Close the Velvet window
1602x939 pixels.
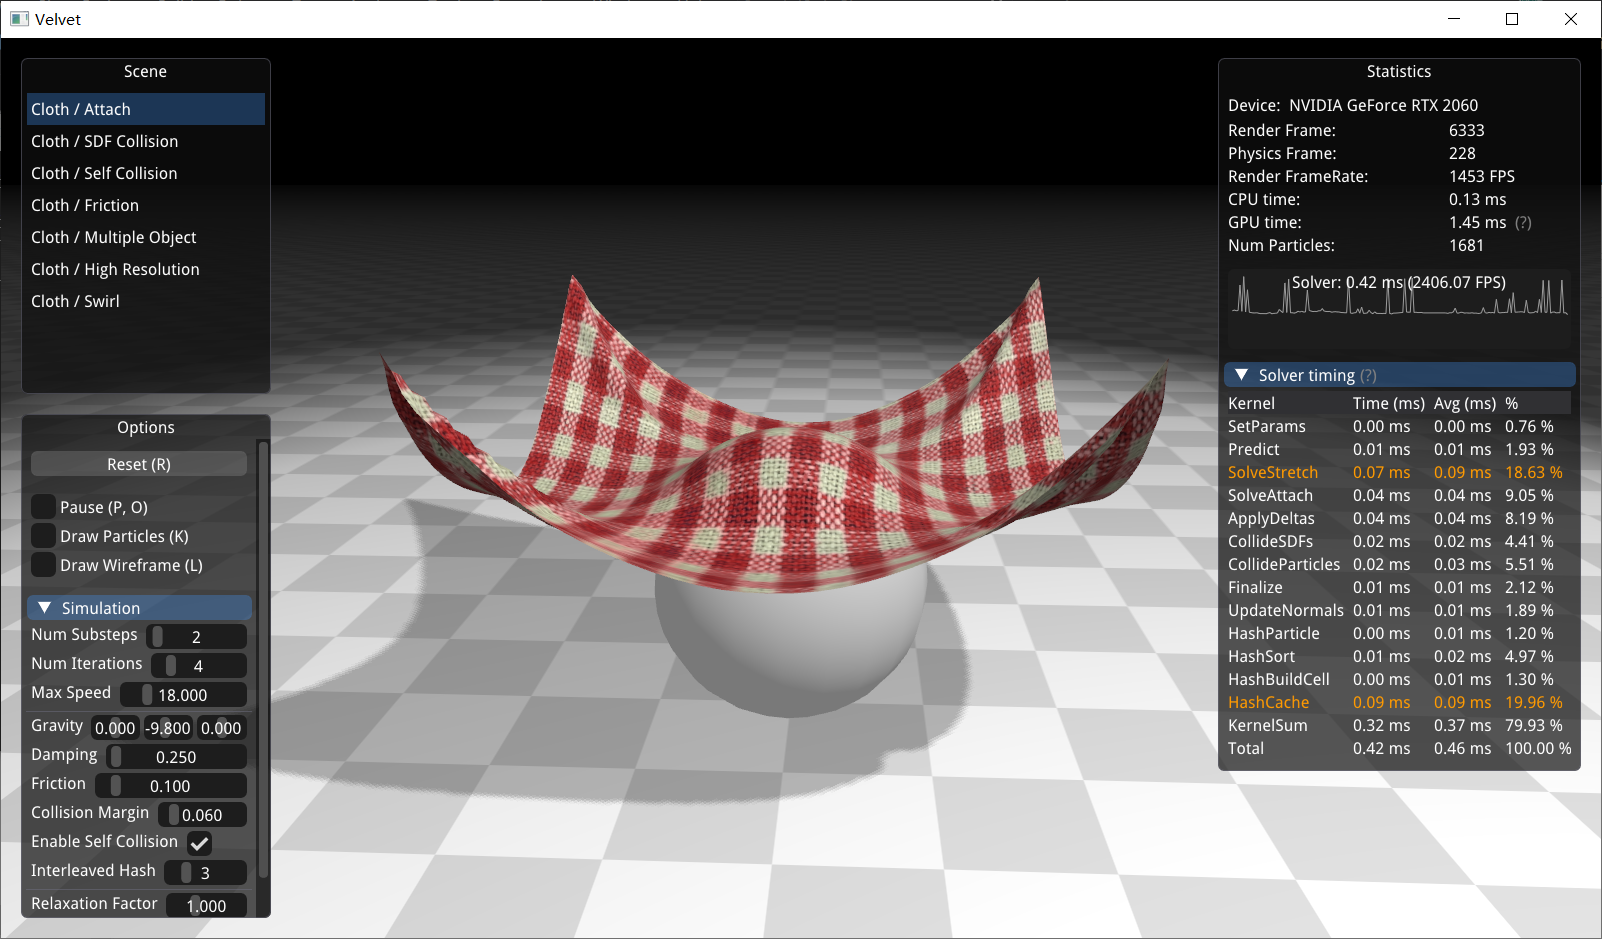1571,19
